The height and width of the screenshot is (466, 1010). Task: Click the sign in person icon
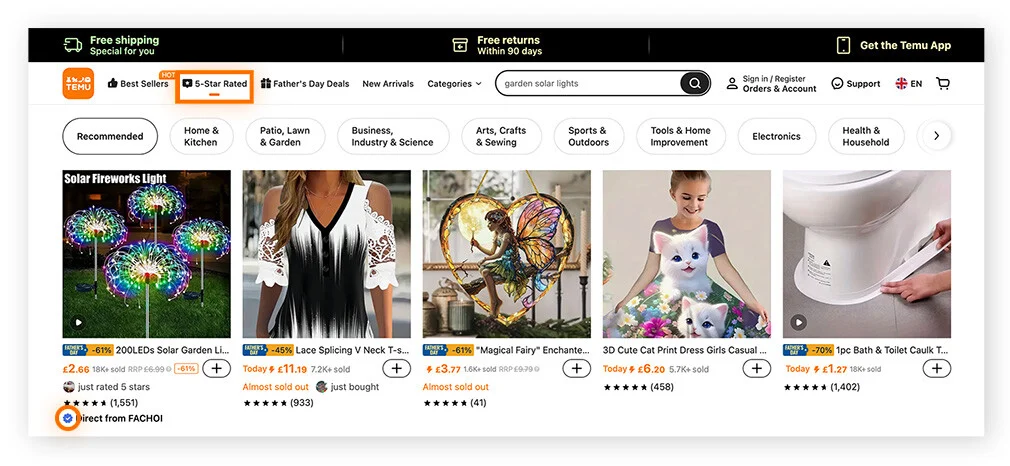pos(733,84)
